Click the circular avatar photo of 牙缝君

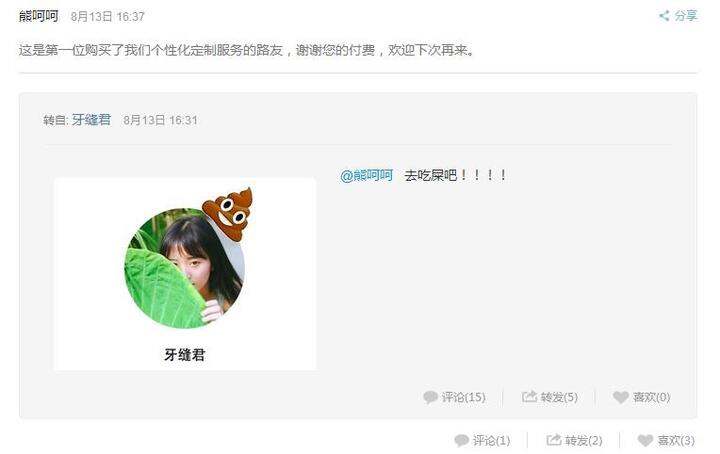click(185, 268)
